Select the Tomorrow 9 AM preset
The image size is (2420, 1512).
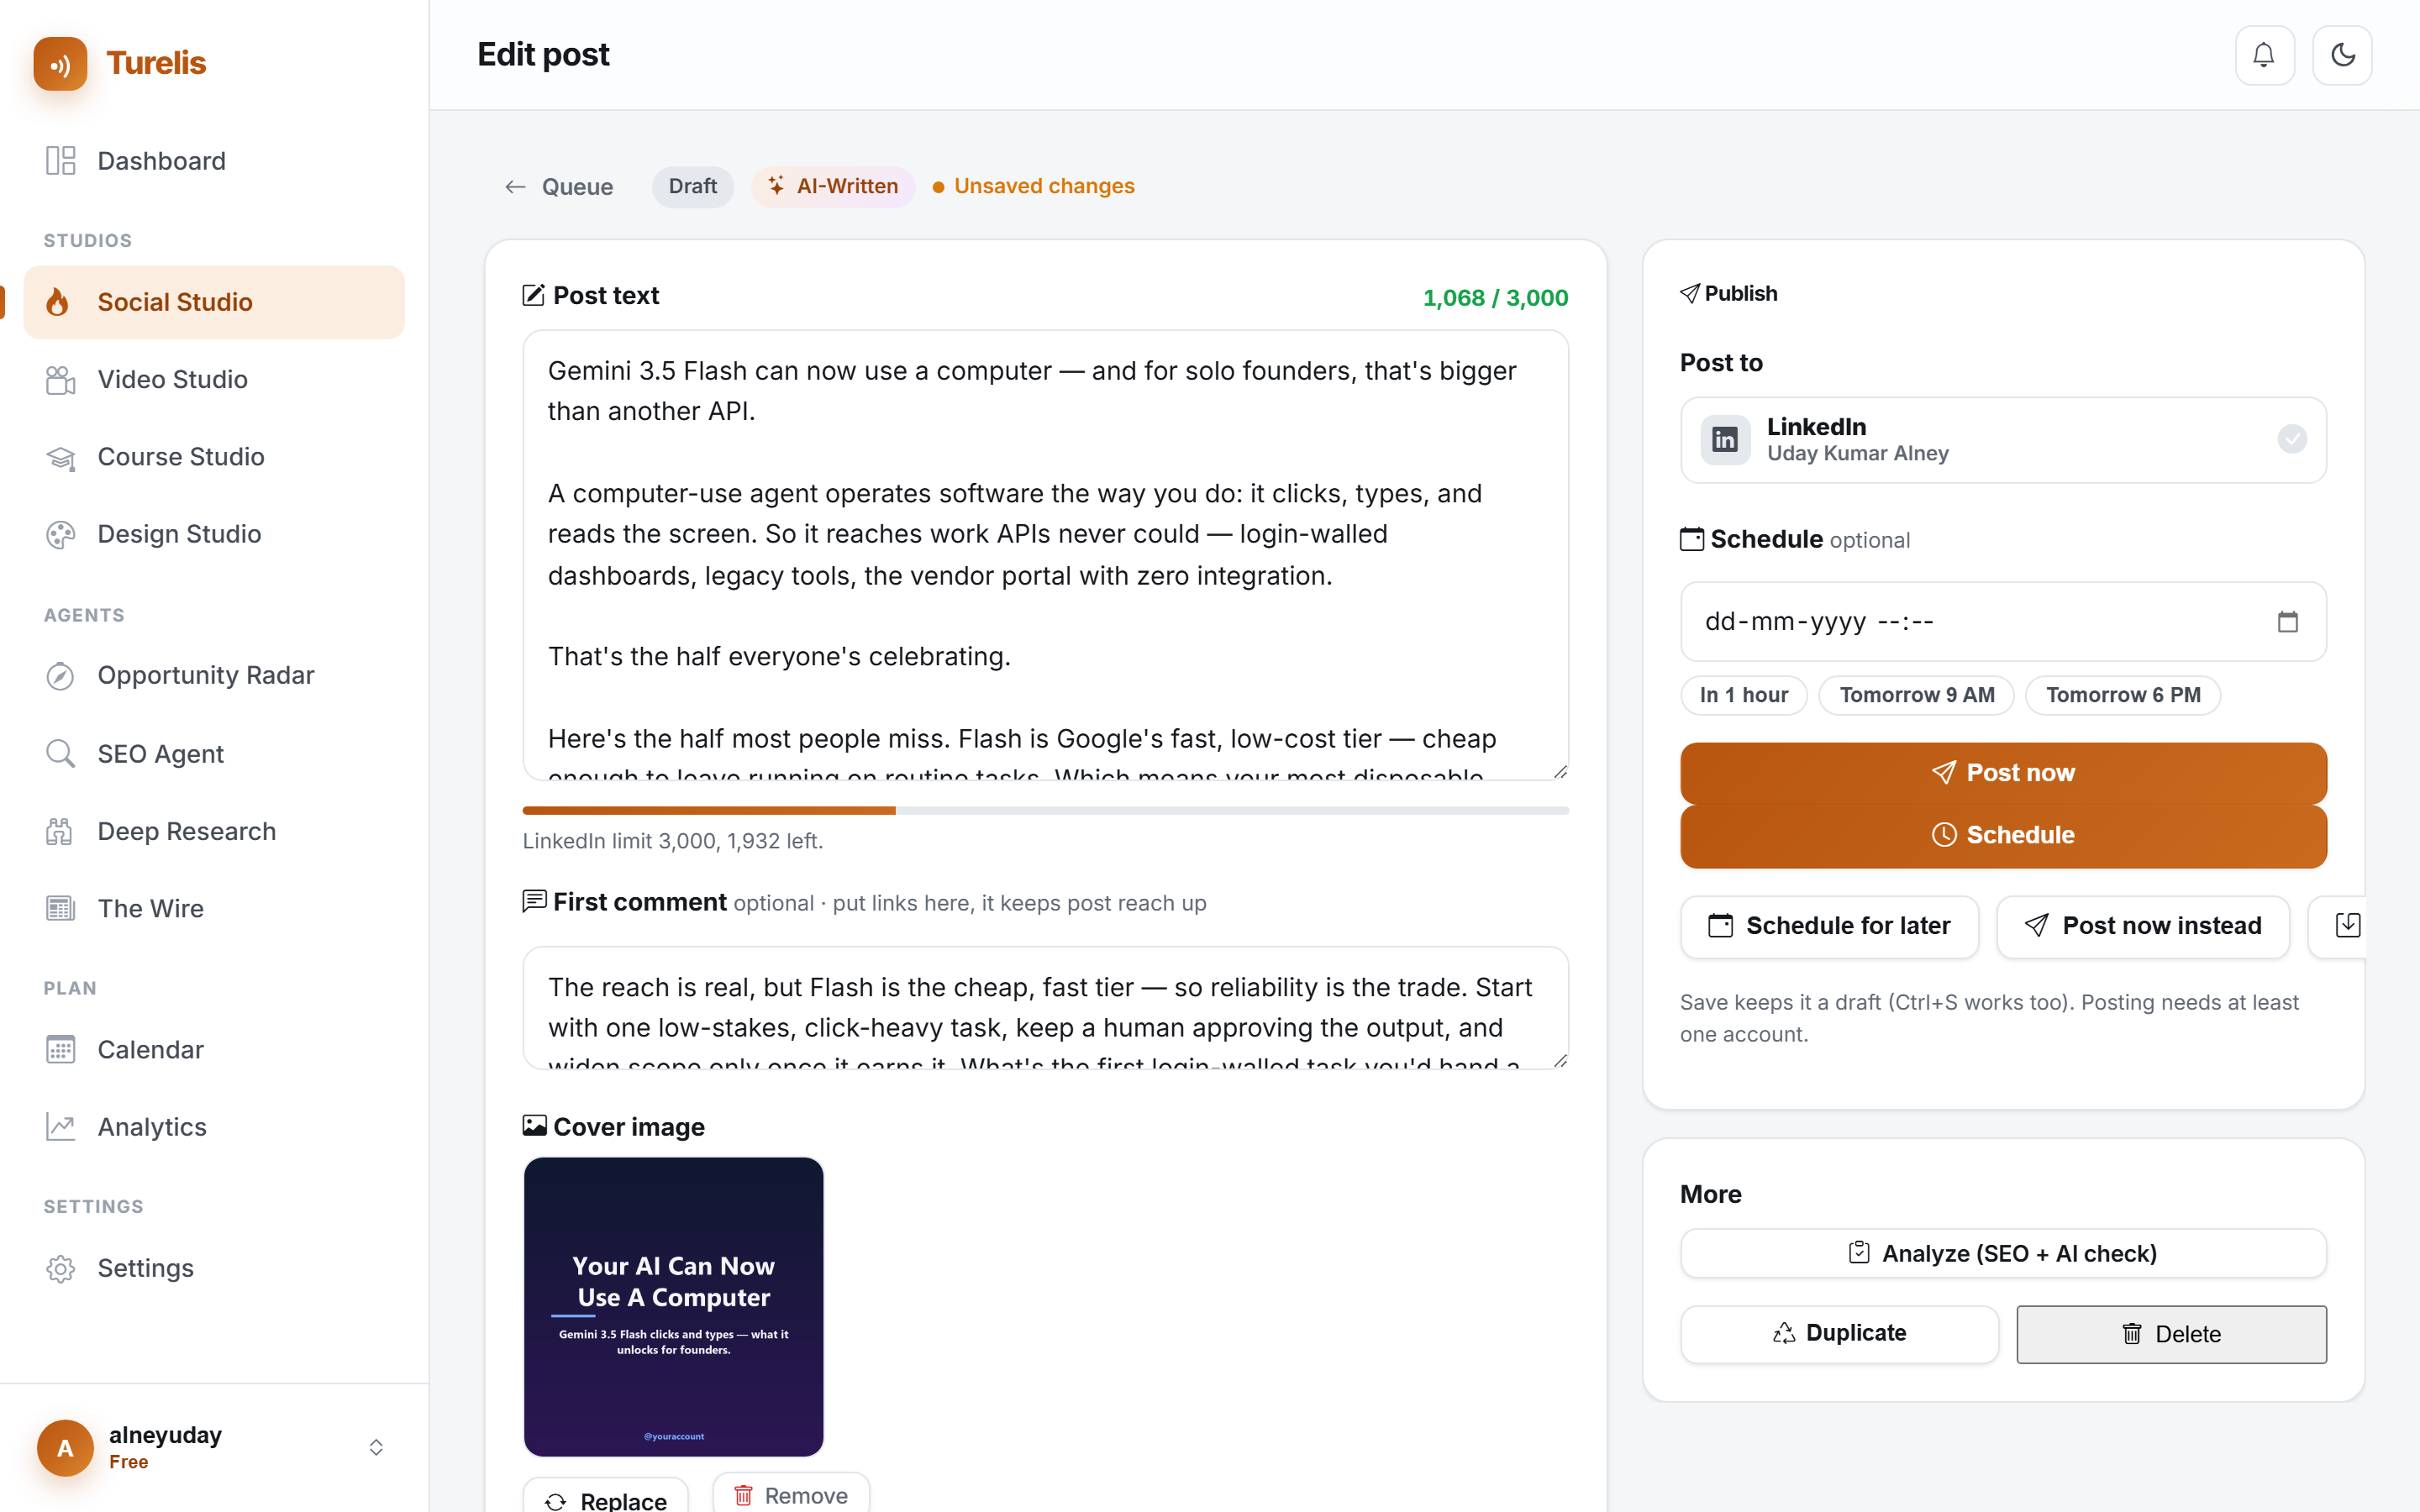click(x=1916, y=696)
